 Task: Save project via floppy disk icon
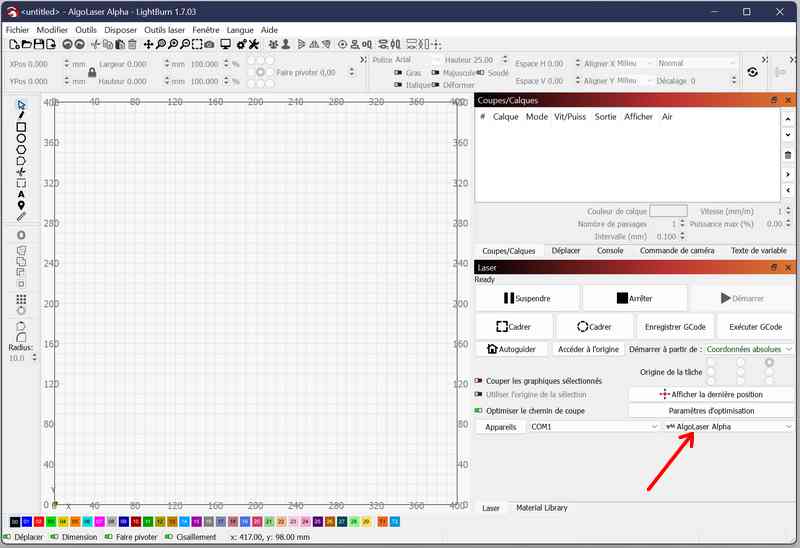coord(39,44)
